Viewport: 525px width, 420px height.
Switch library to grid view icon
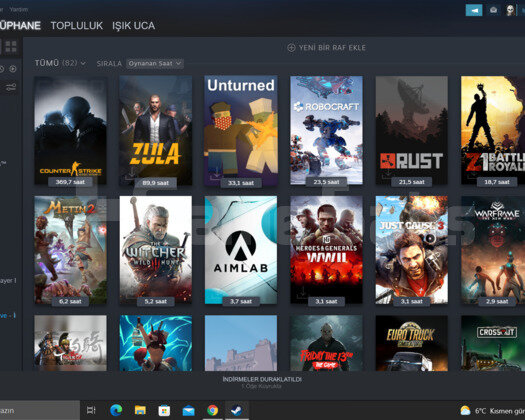(x=11, y=47)
